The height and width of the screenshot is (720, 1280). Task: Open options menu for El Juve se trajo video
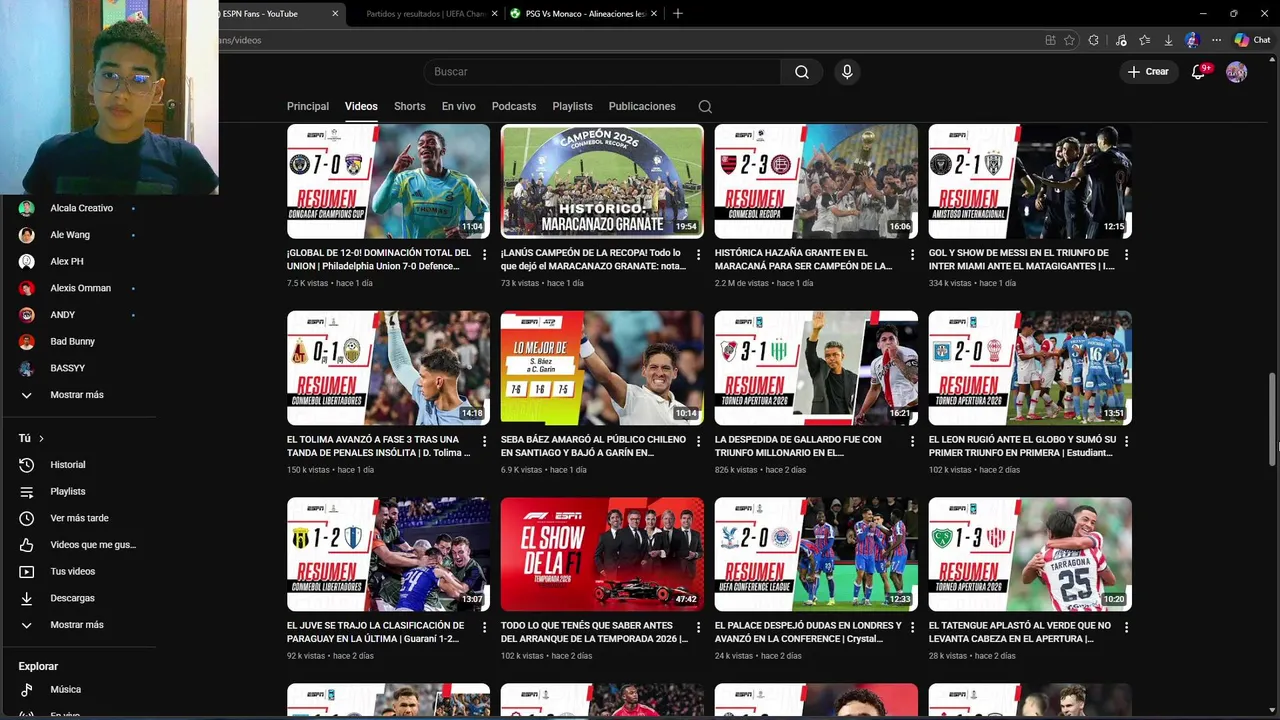coord(484,627)
